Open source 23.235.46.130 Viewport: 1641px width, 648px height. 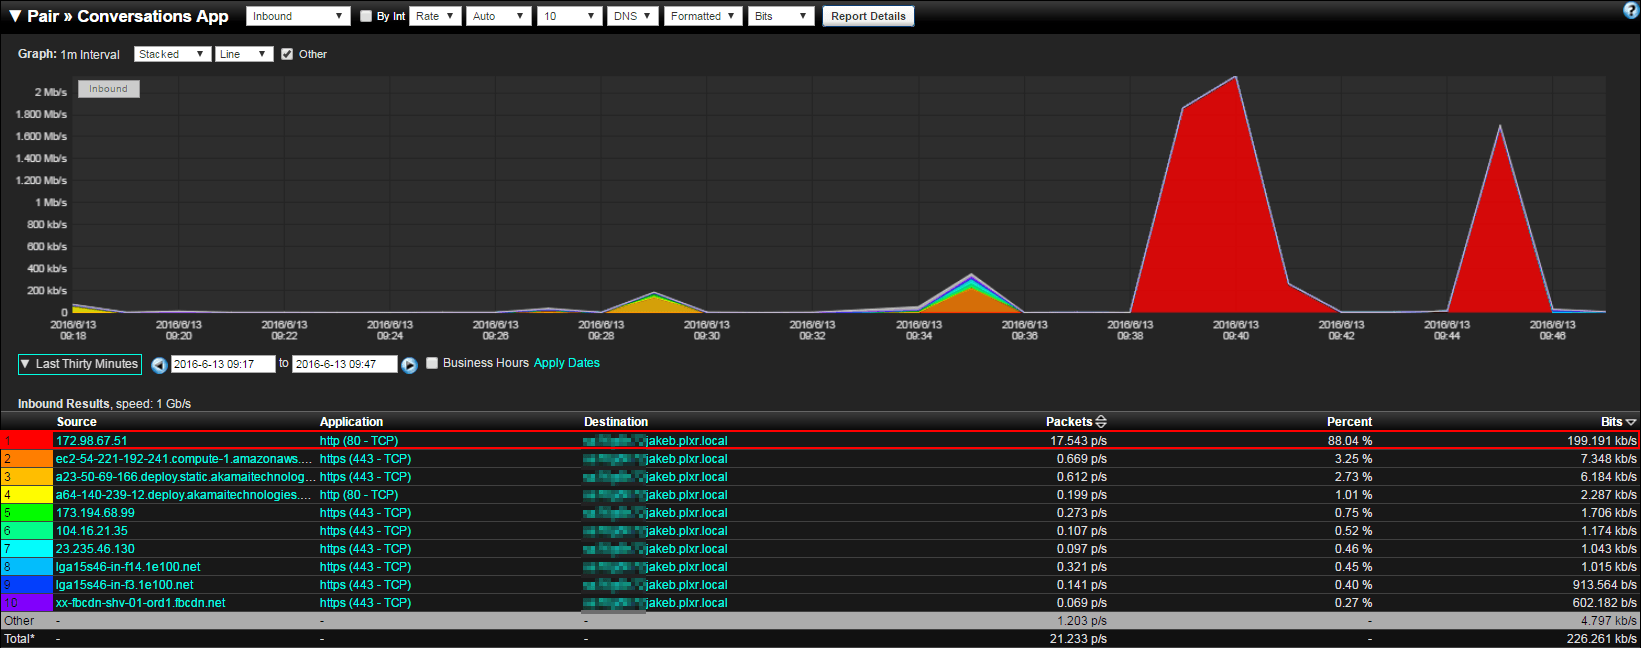(x=95, y=549)
